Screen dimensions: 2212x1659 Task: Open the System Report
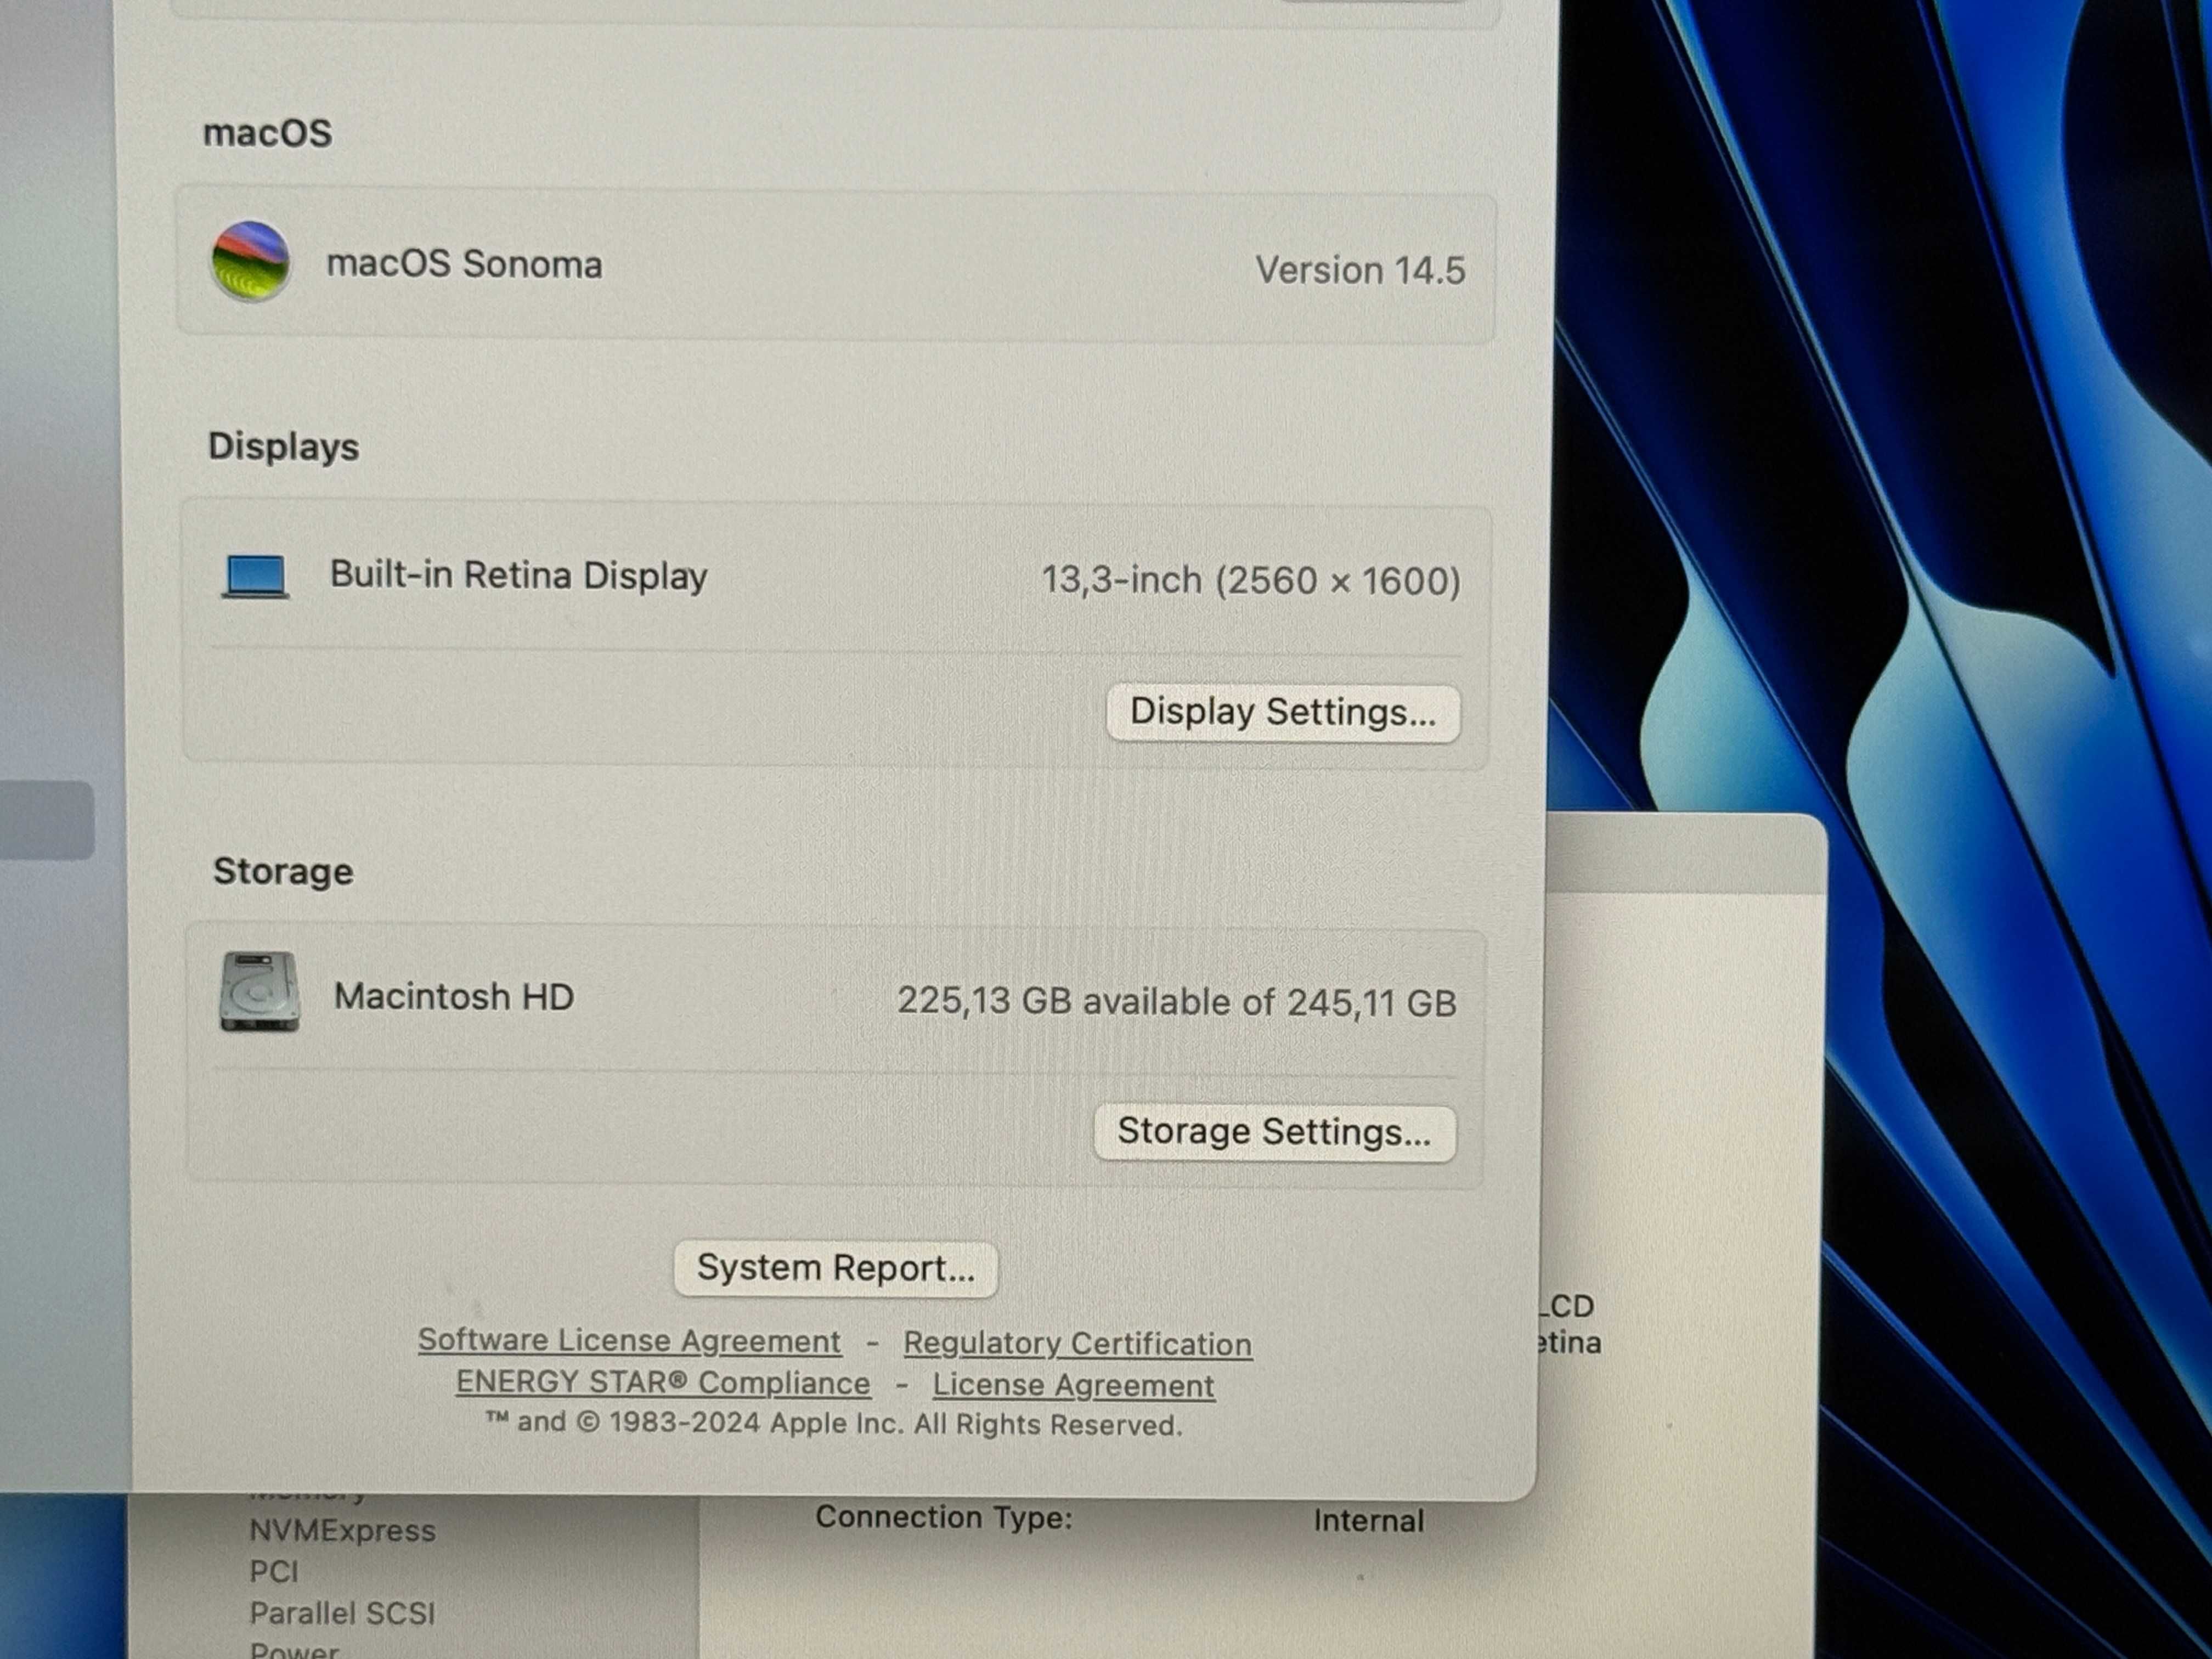[x=836, y=1268]
